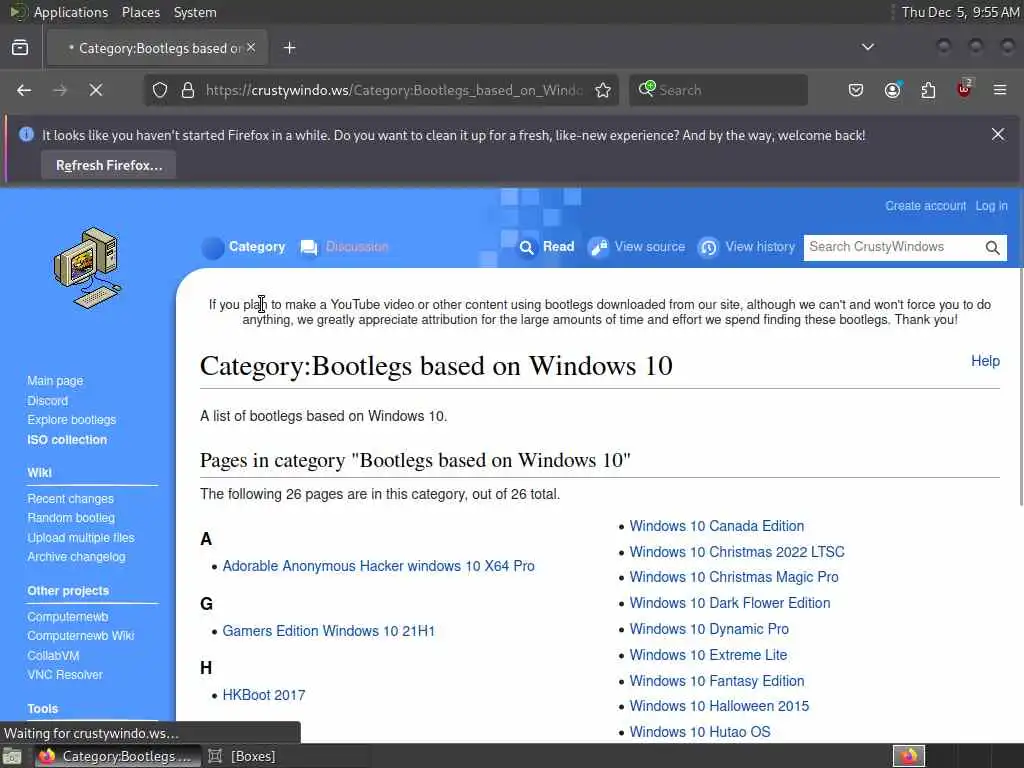Open the Pocket save icon
The width and height of the screenshot is (1024, 768).
[856, 90]
